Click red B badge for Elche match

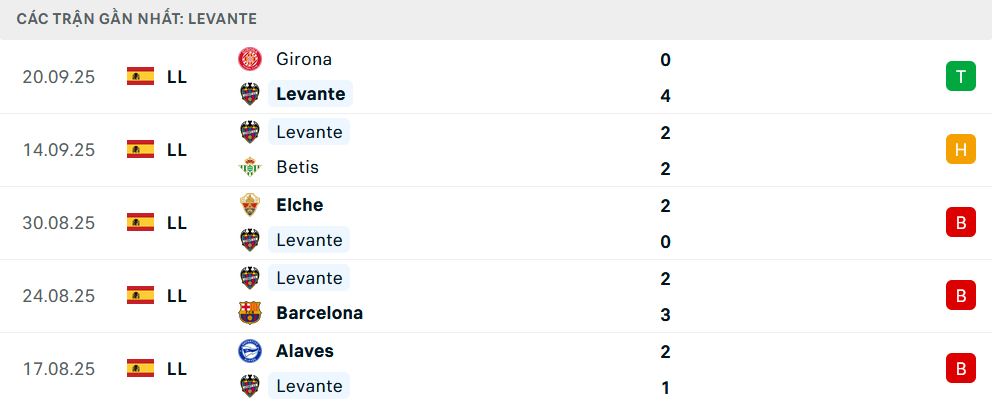click(x=960, y=222)
